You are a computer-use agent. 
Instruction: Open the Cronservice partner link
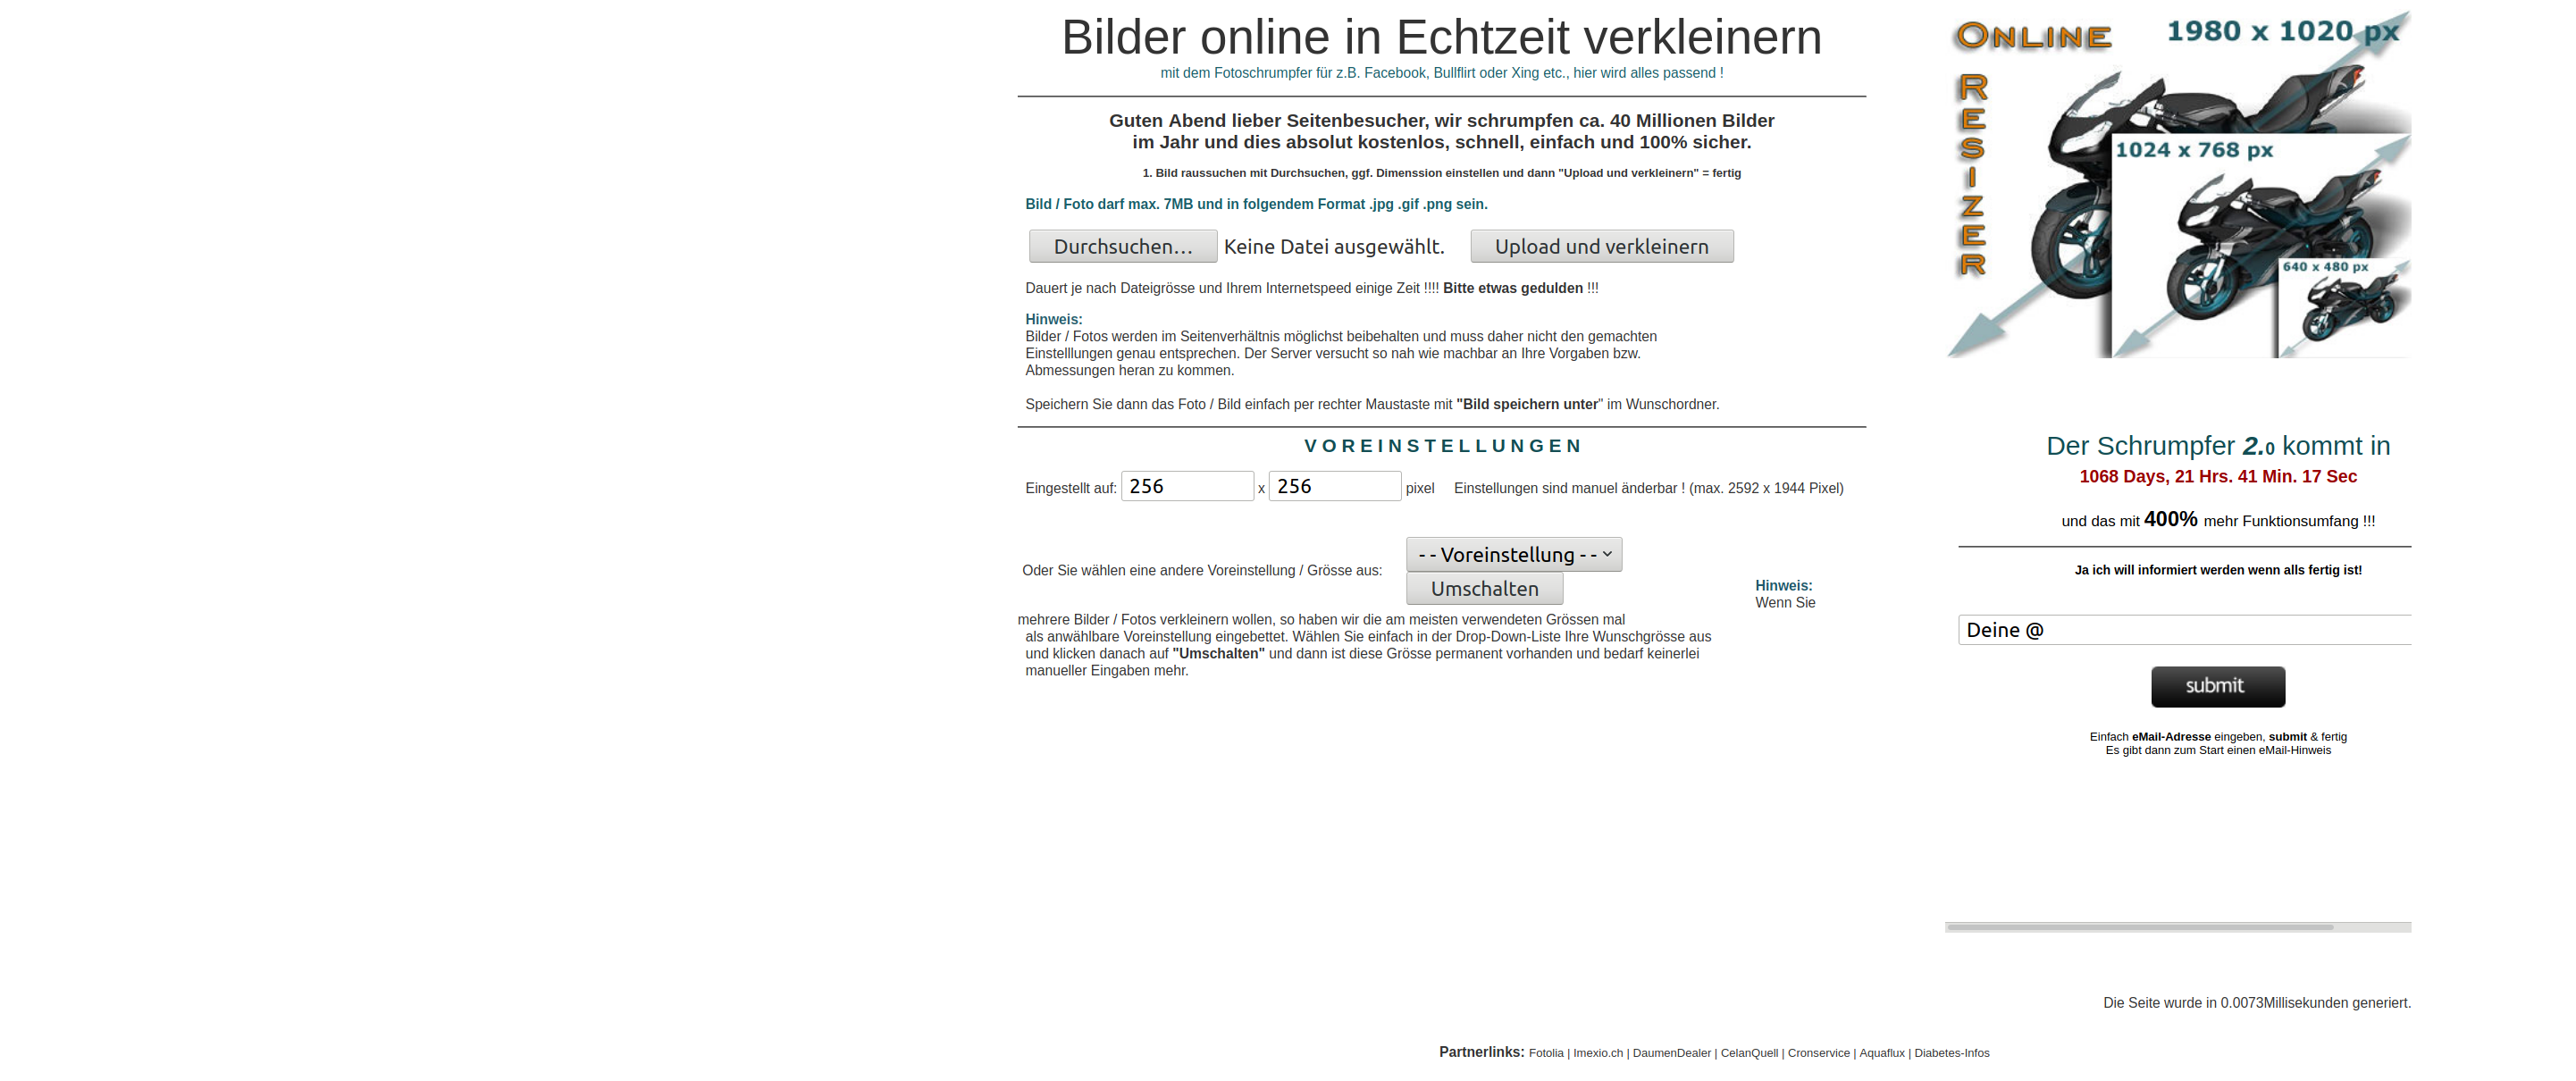tap(1818, 1053)
